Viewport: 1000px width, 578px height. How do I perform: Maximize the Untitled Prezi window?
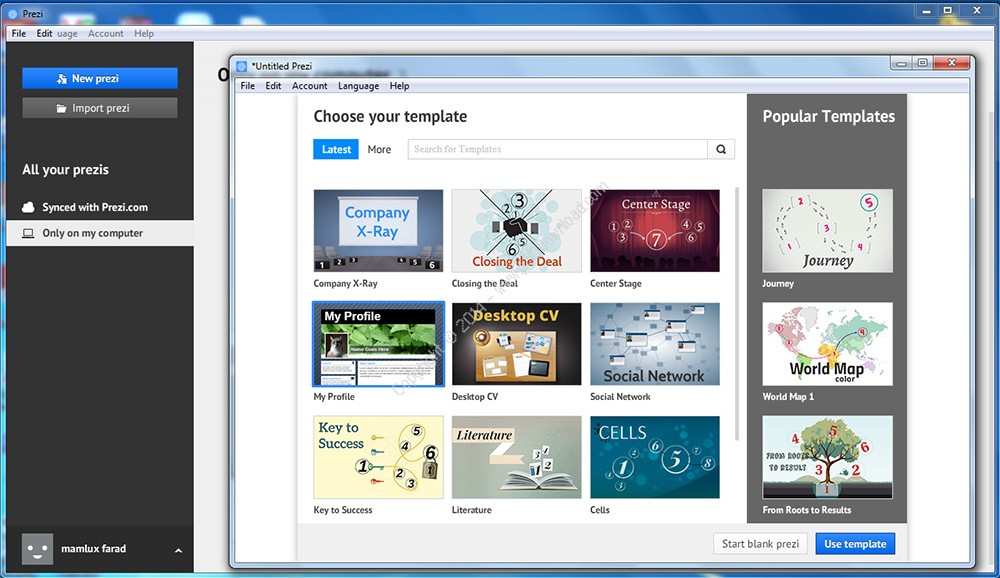(x=923, y=63)
